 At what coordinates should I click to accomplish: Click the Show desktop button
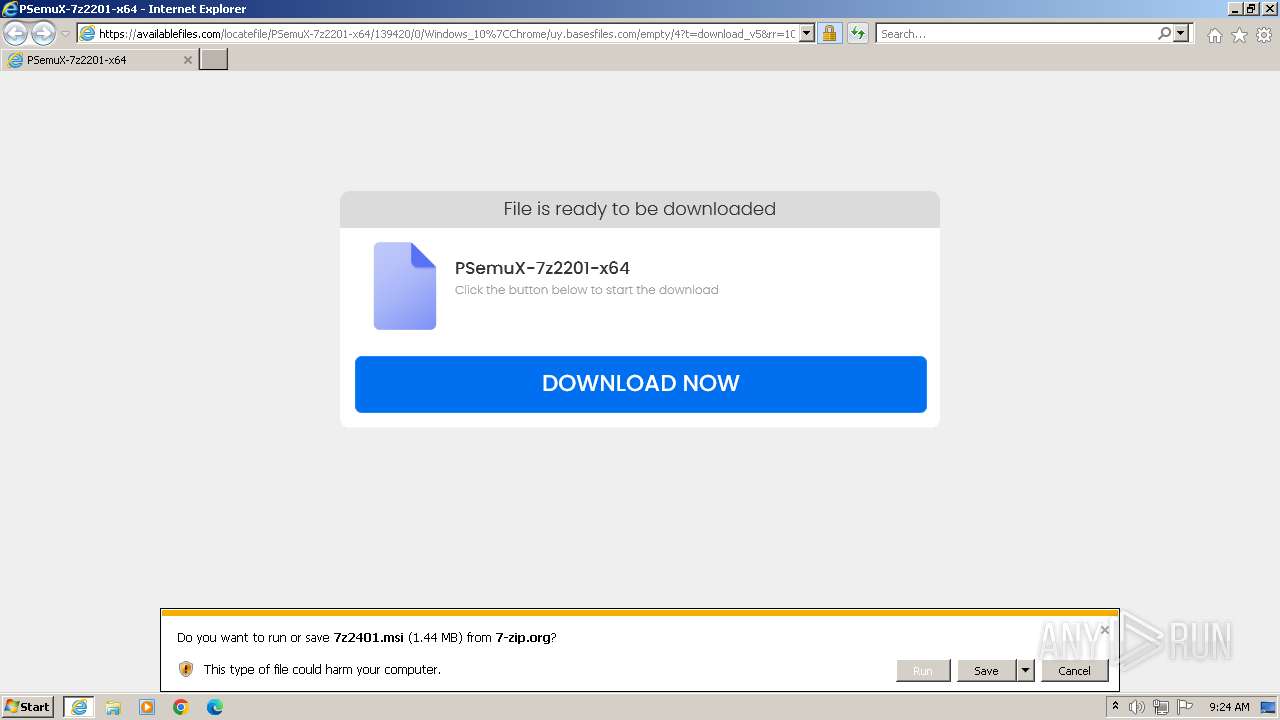point(1269,707)
